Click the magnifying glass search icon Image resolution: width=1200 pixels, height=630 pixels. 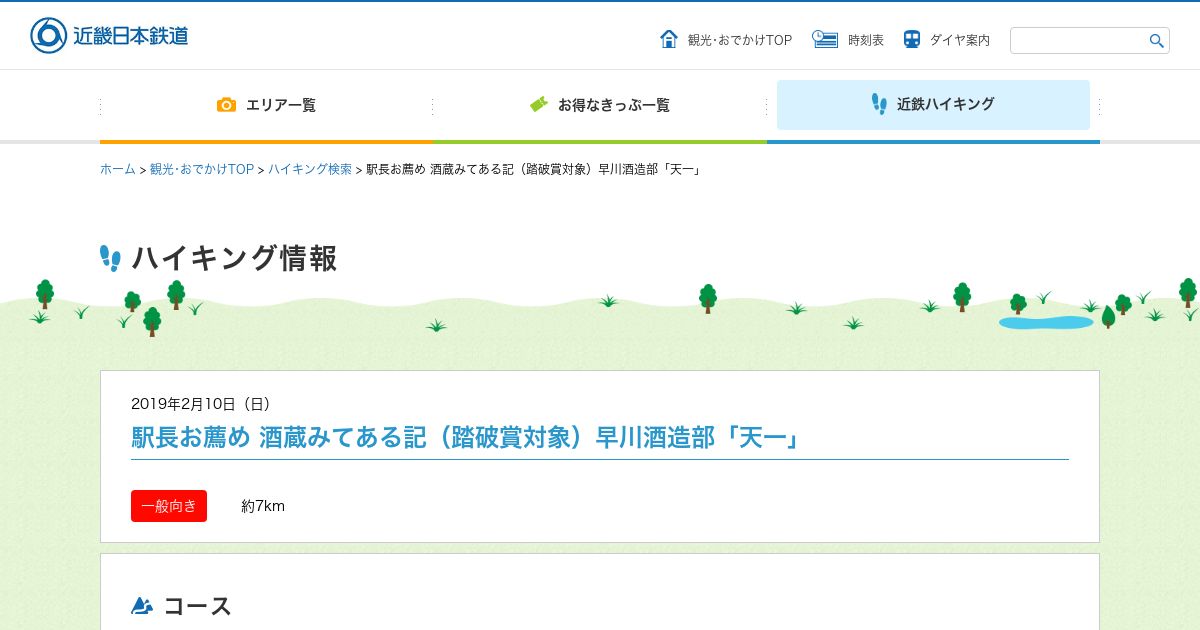click(x=1156, y=41)
